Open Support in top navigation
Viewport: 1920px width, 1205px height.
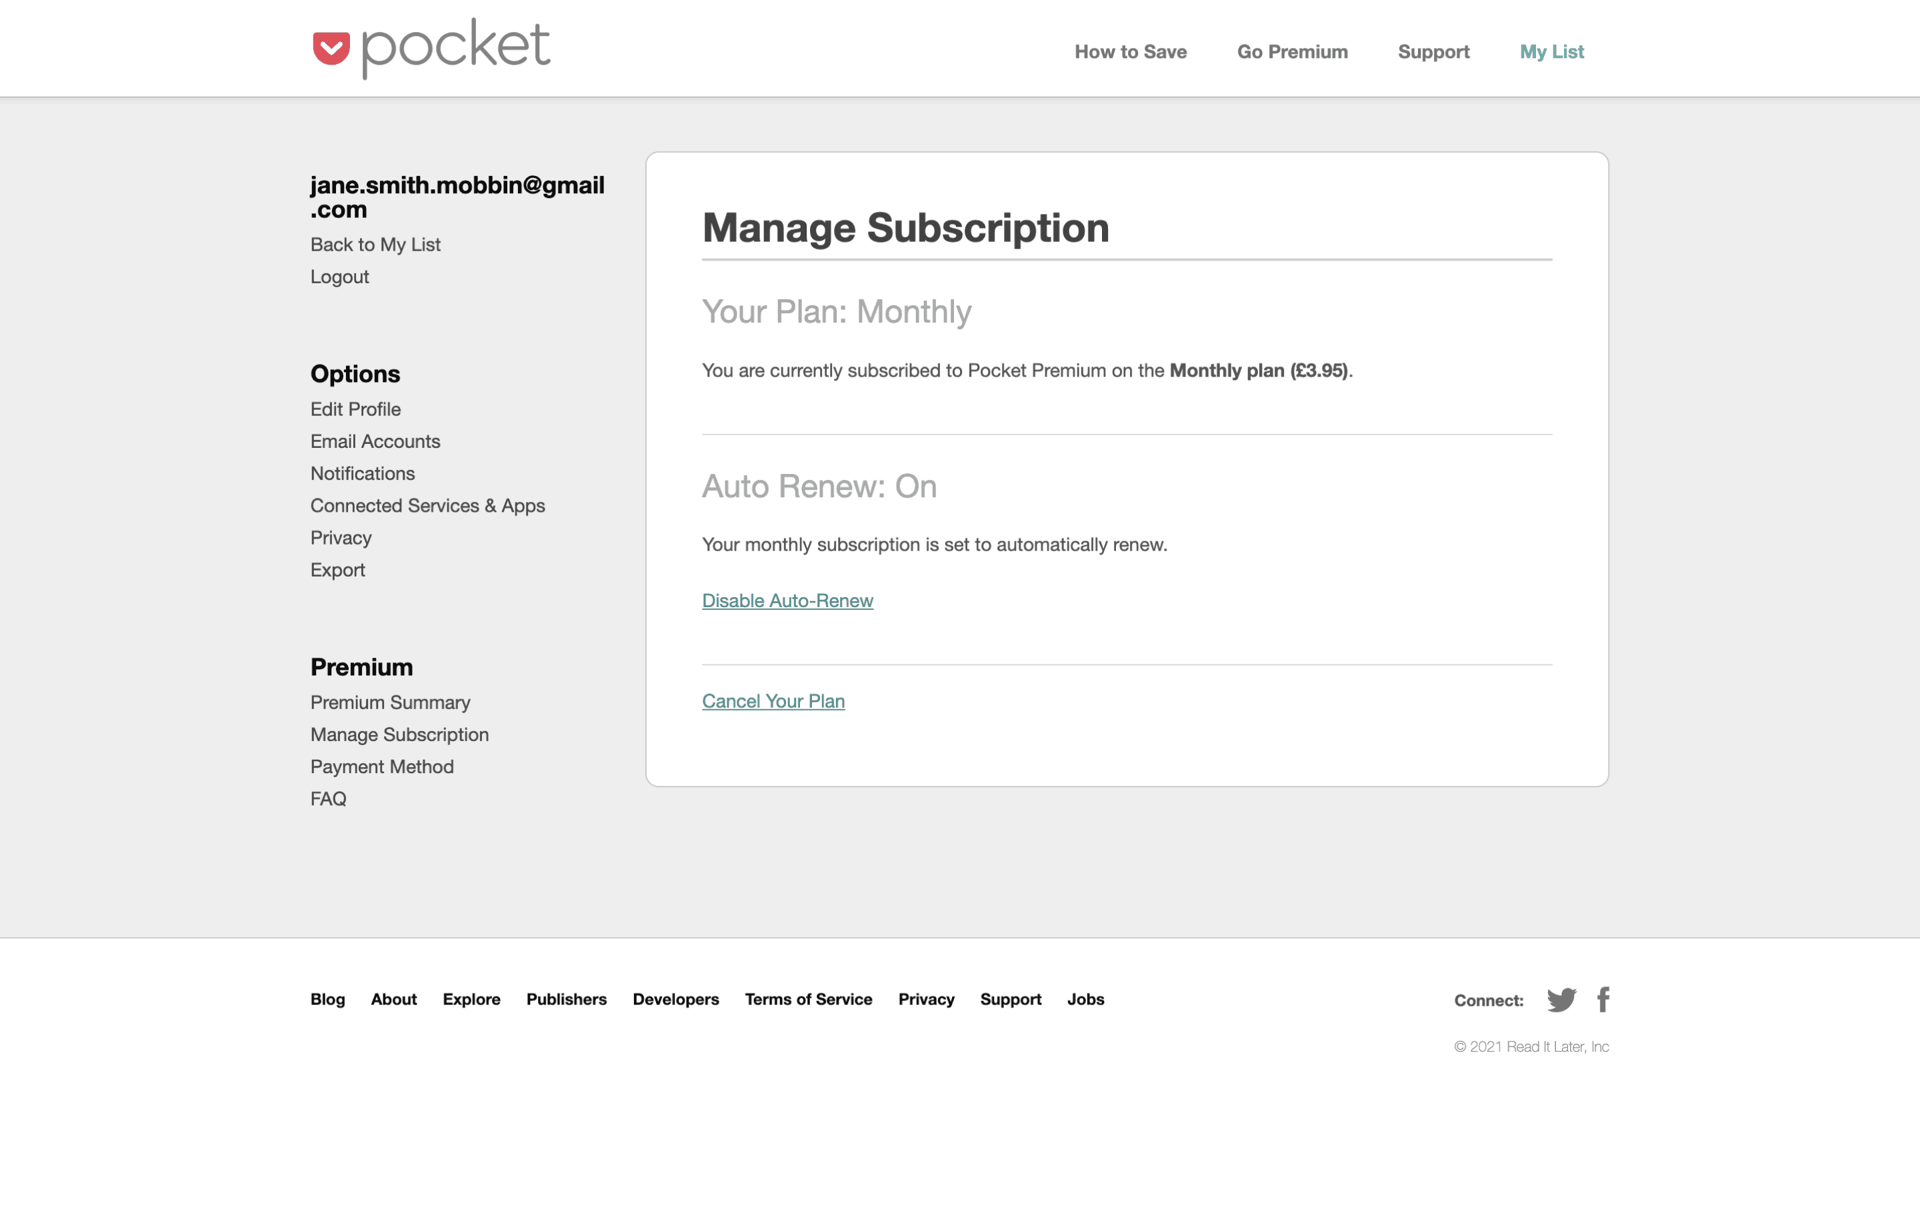(x=1433, y=52)
